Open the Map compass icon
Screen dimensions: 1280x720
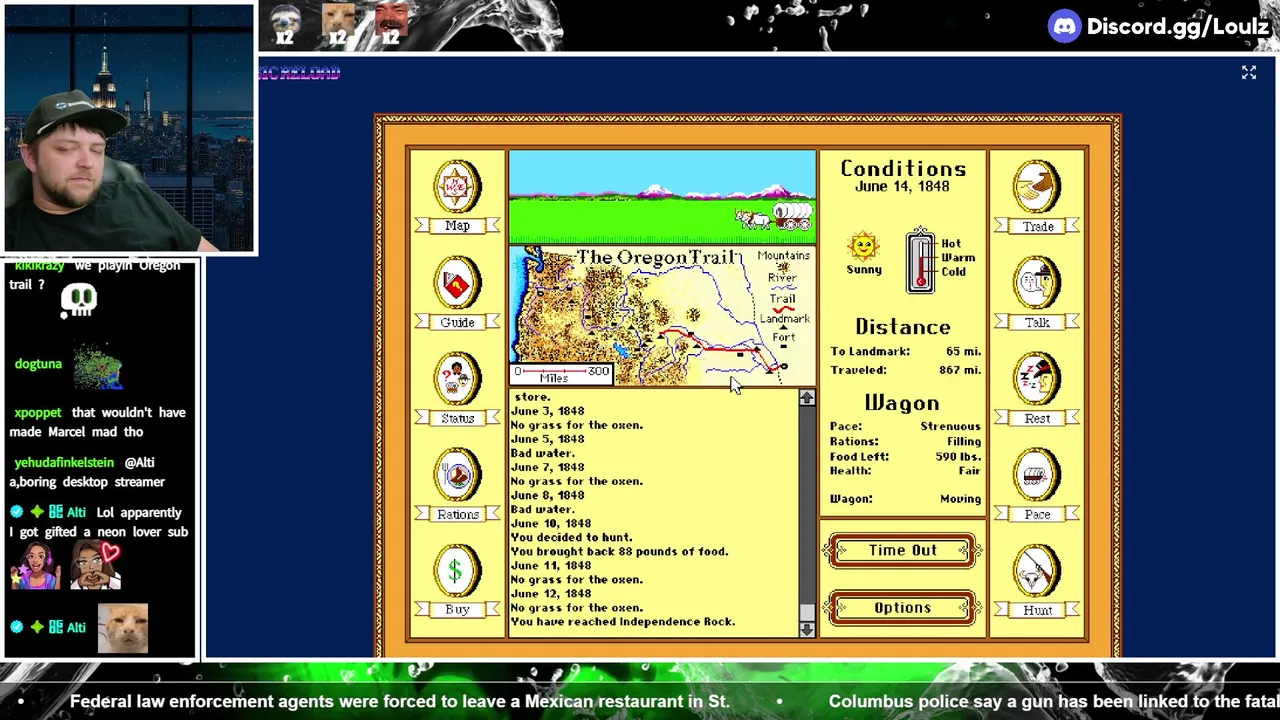(x=457, y=186)
